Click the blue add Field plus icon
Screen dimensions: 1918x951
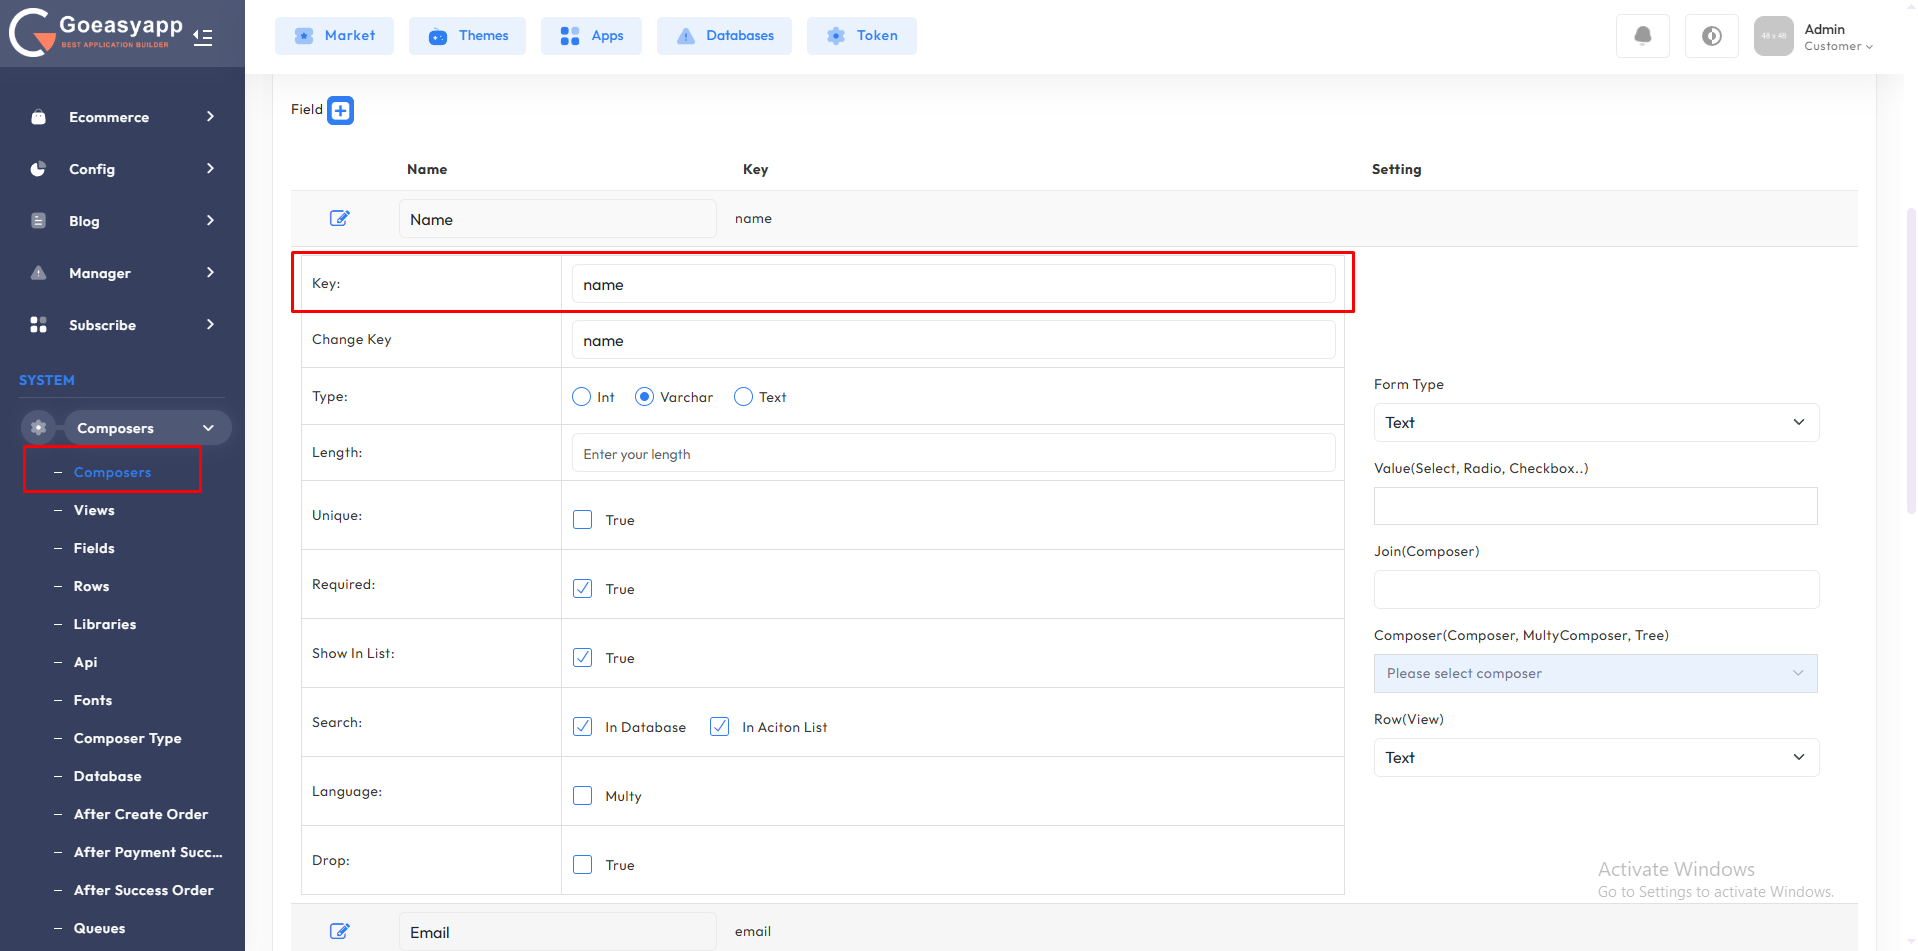pos(341,110)
